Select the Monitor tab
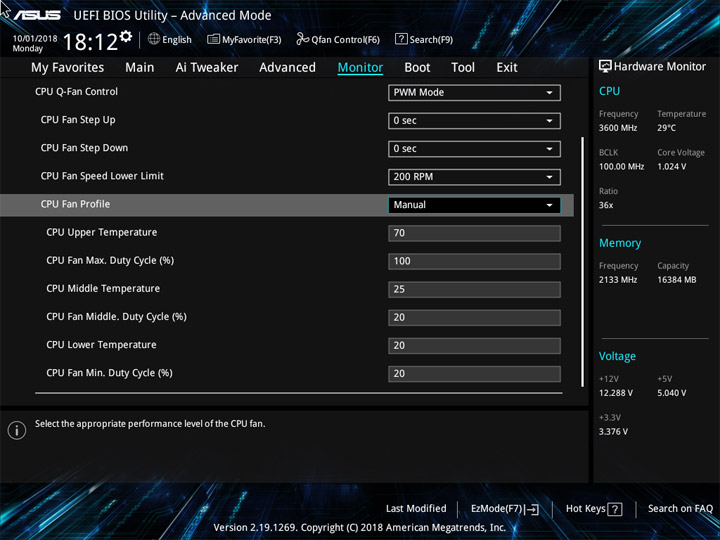This screenshot has width=720, height=540. pos(360,68)
